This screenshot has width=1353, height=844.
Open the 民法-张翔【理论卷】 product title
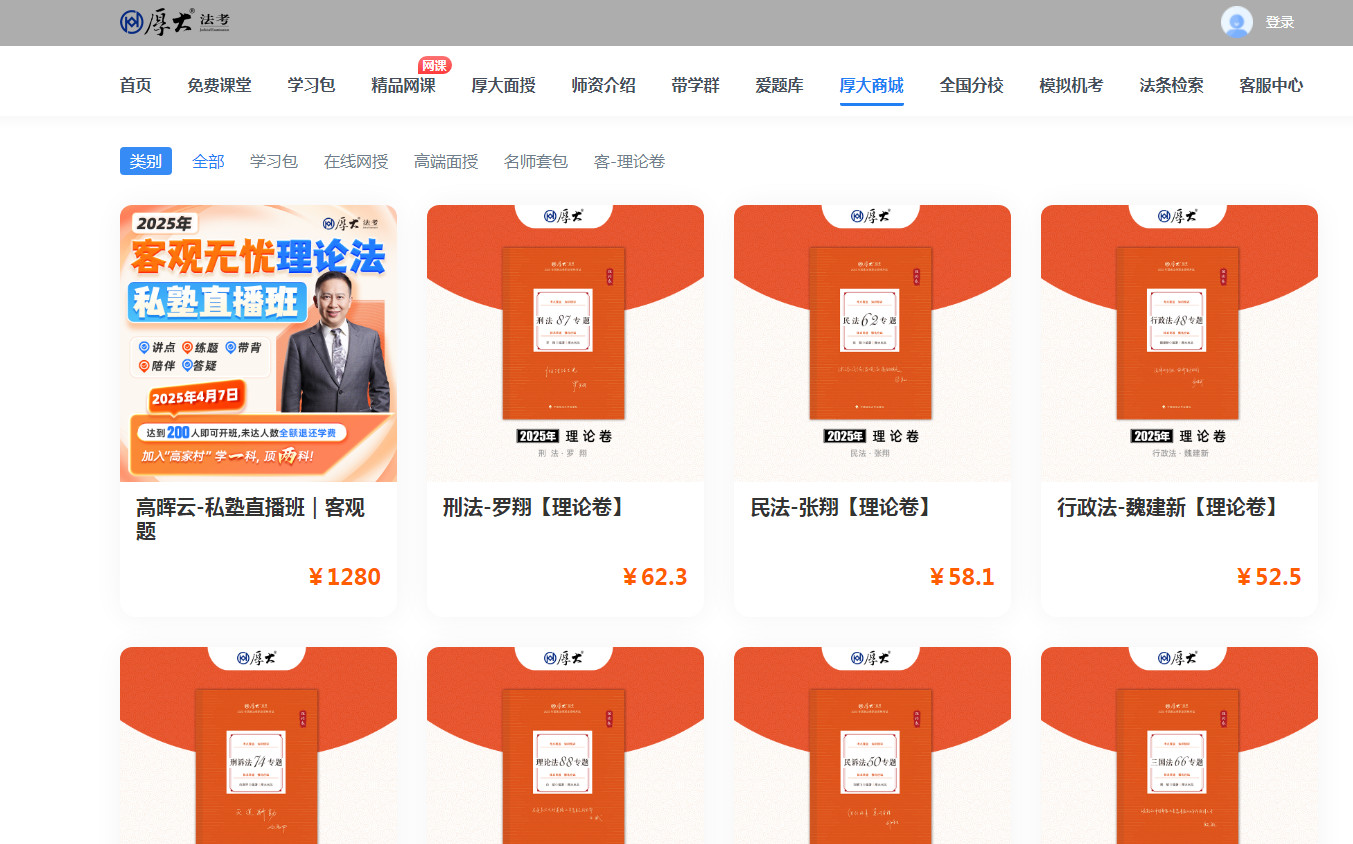[843, 507]
